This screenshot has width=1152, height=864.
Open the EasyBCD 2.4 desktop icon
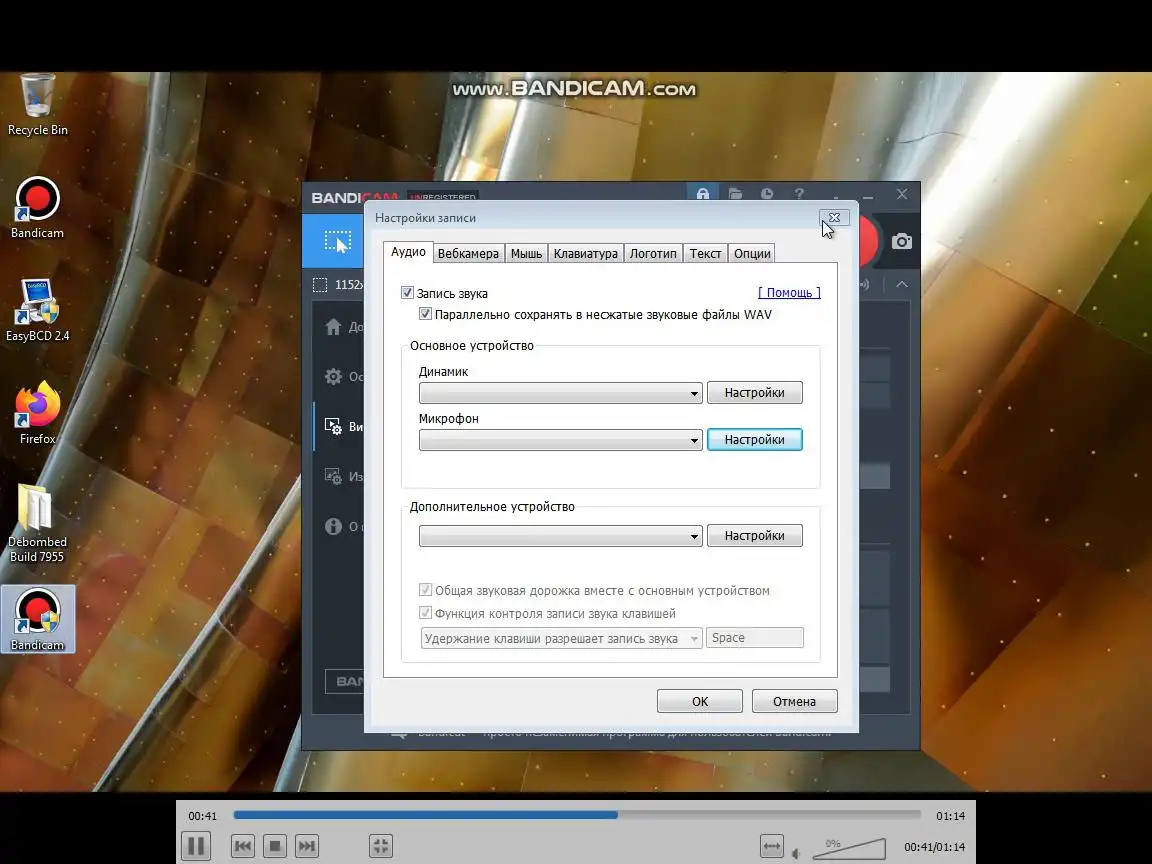37,311
